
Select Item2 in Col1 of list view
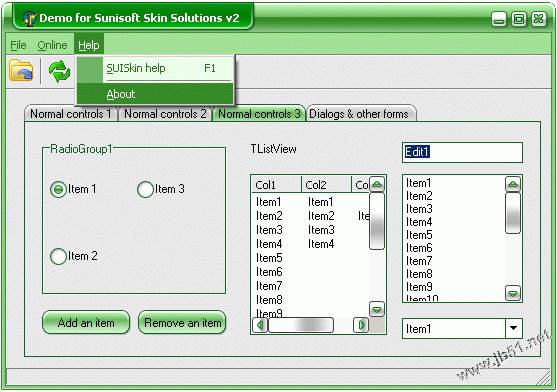269,216
